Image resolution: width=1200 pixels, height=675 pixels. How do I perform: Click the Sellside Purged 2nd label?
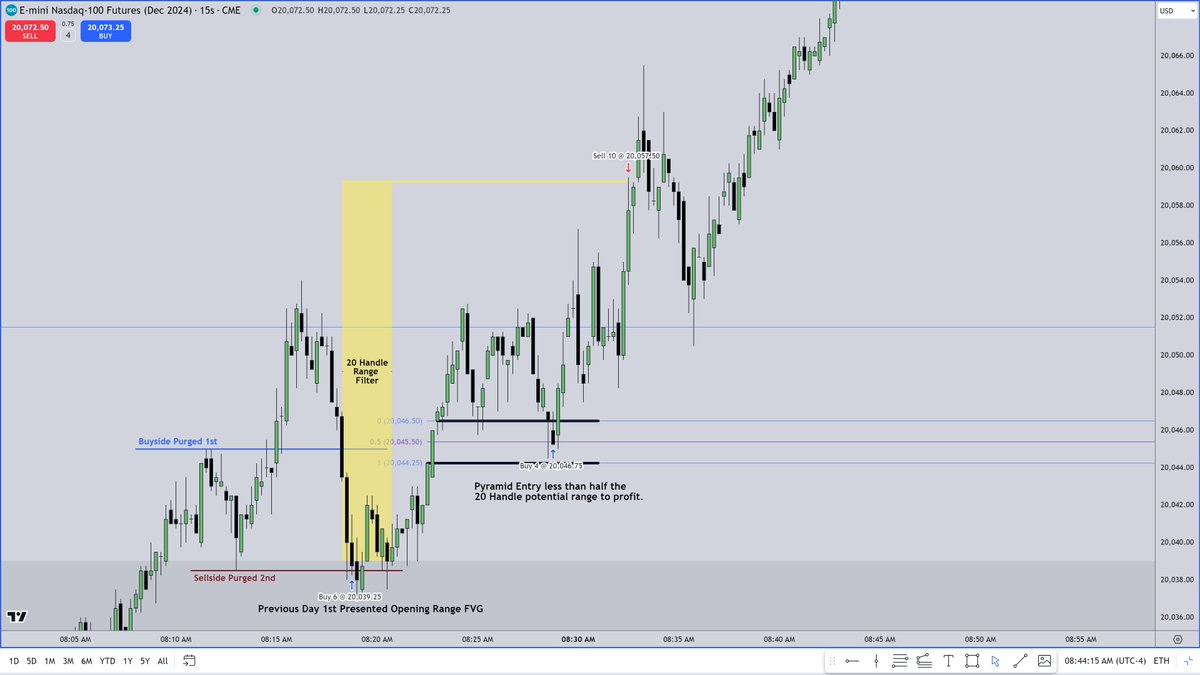[x=234, y=577]
